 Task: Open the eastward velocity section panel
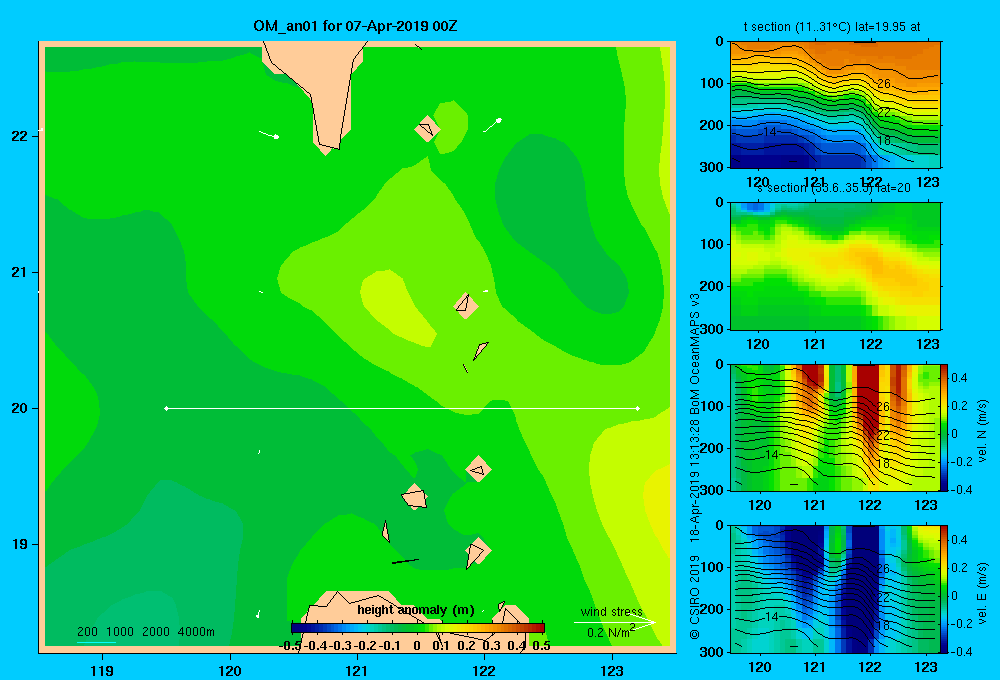point(835,589)
